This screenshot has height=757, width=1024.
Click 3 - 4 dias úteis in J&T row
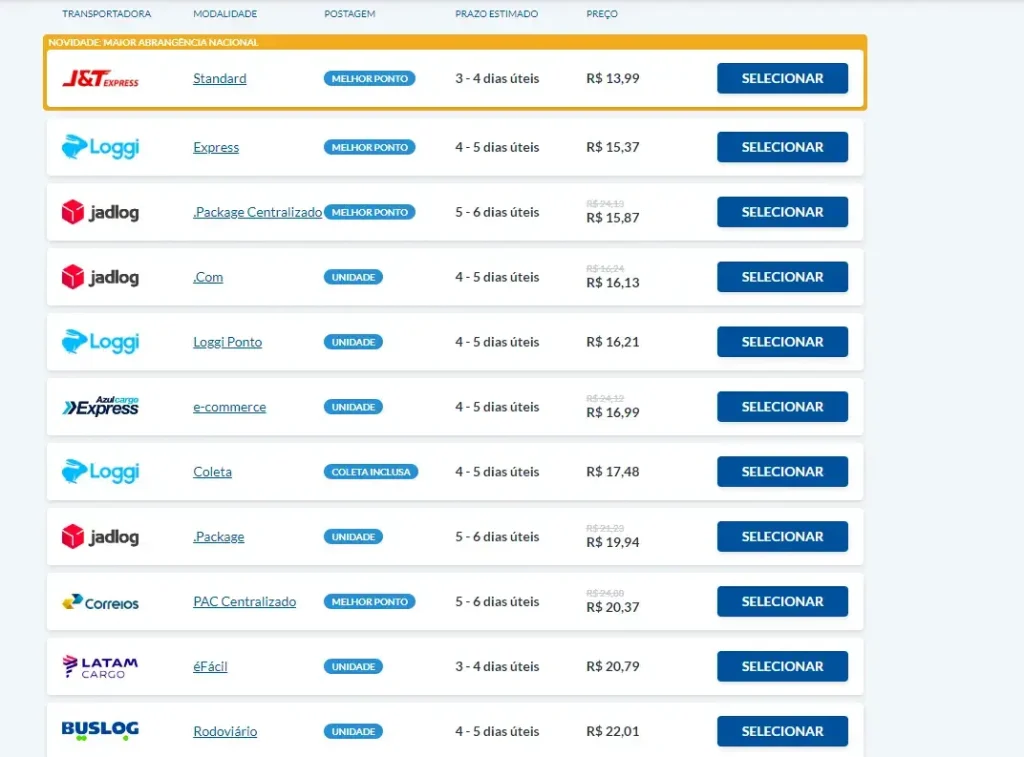[x=497, y=78]
